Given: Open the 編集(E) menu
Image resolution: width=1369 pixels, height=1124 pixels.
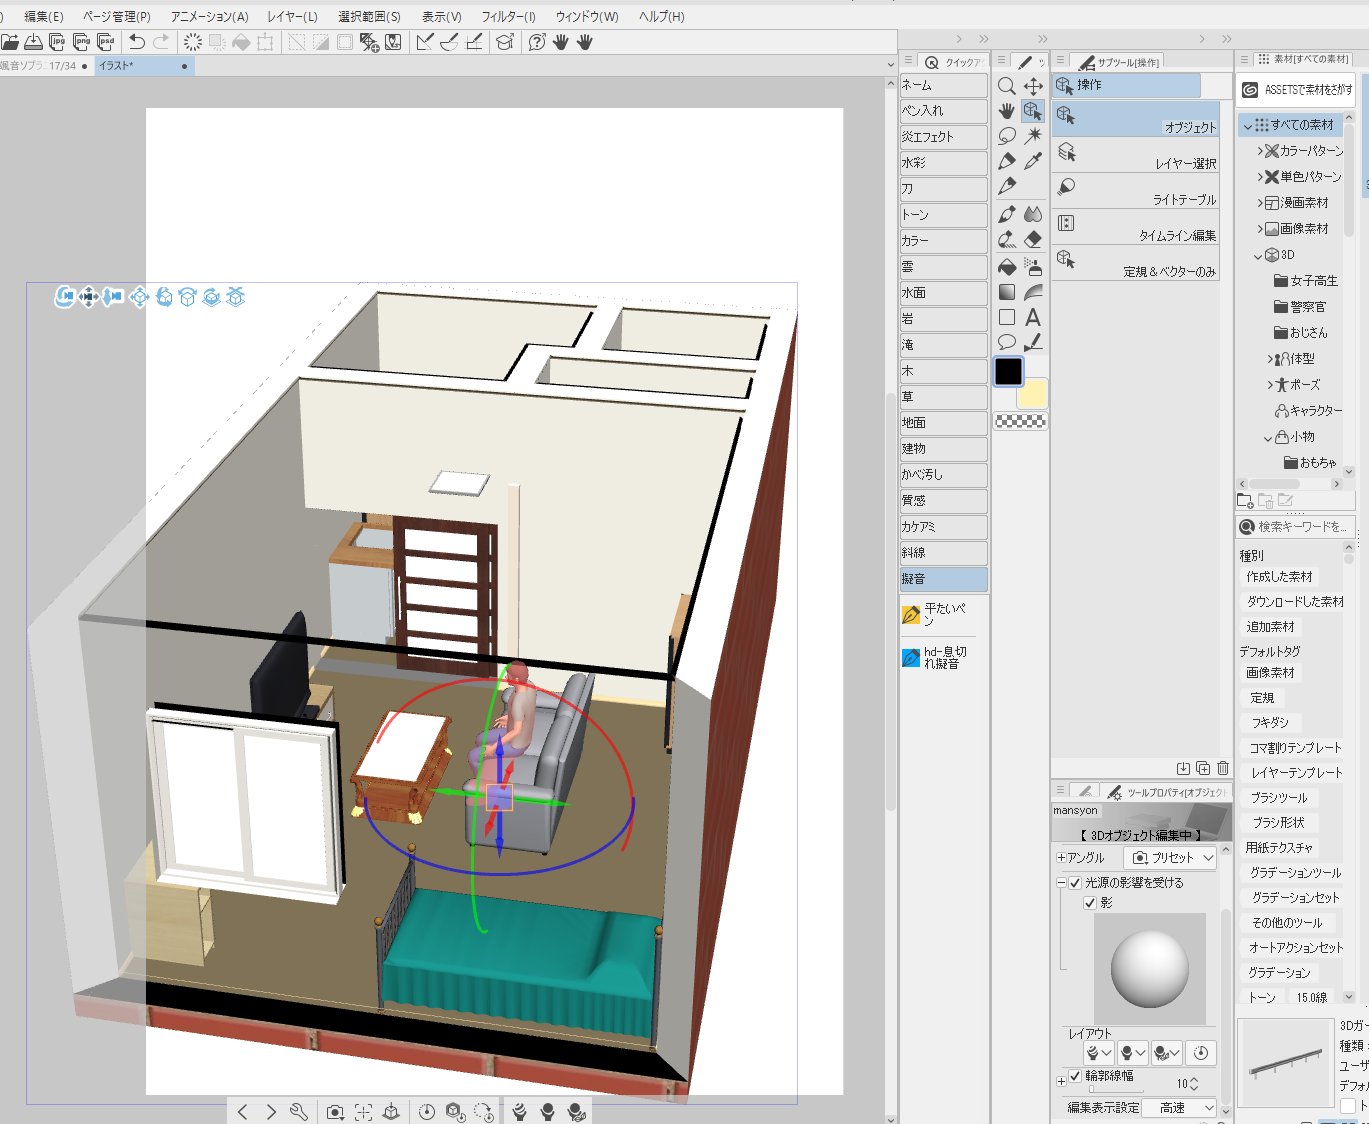Looking at the screenshot, I should coord(44,17).
